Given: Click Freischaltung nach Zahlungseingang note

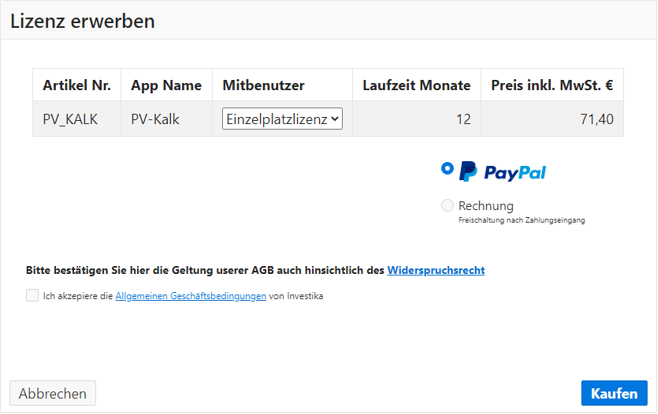Looking at the screenshot, I should click(522, 220).
